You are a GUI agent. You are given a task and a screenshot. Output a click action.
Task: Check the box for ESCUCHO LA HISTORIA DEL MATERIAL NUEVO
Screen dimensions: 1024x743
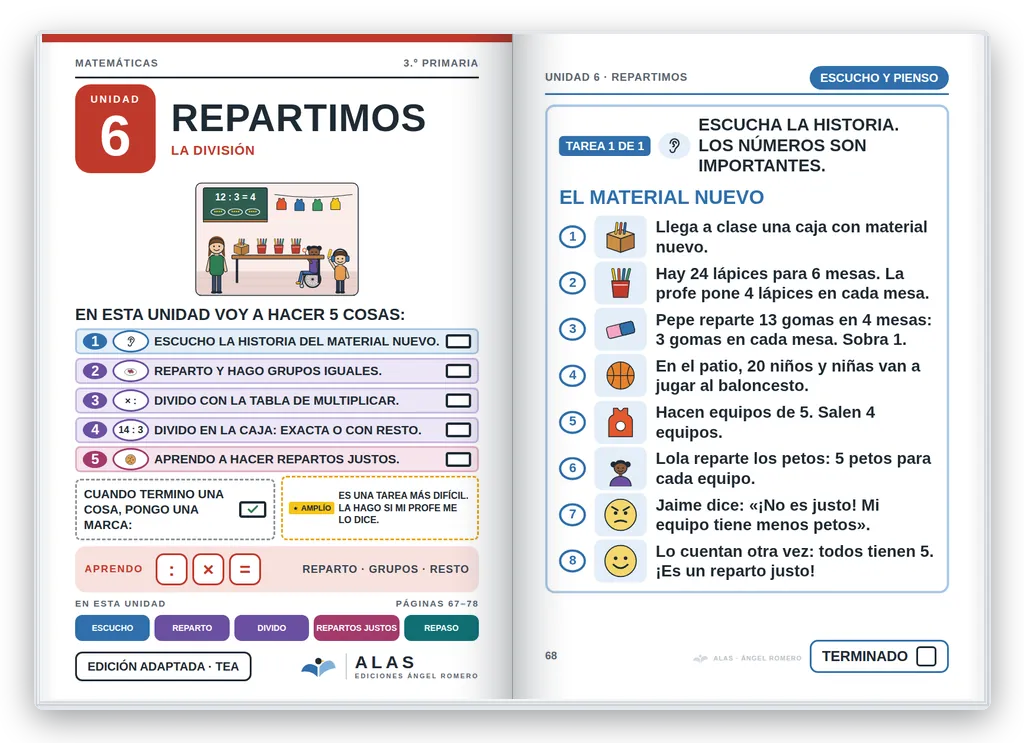(x=458, y=341)
